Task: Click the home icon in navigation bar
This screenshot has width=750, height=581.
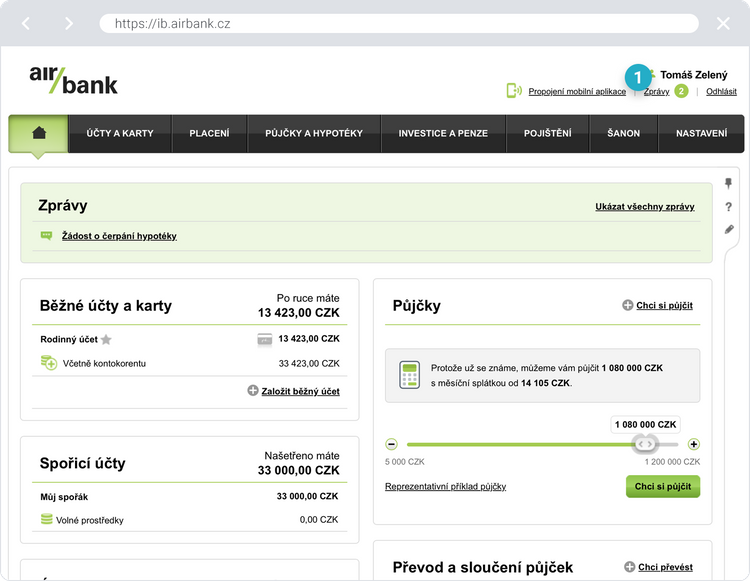Action: (x=39, y=133)
